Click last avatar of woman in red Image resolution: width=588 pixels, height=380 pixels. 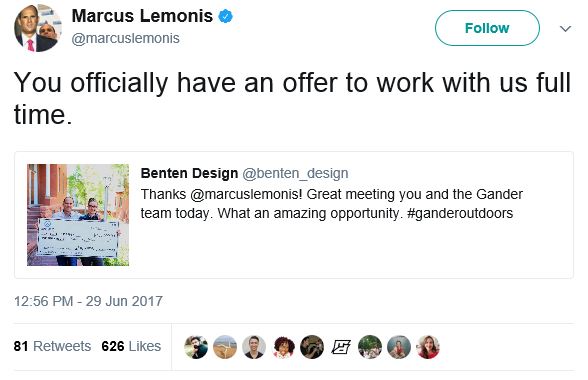point(428,347)
